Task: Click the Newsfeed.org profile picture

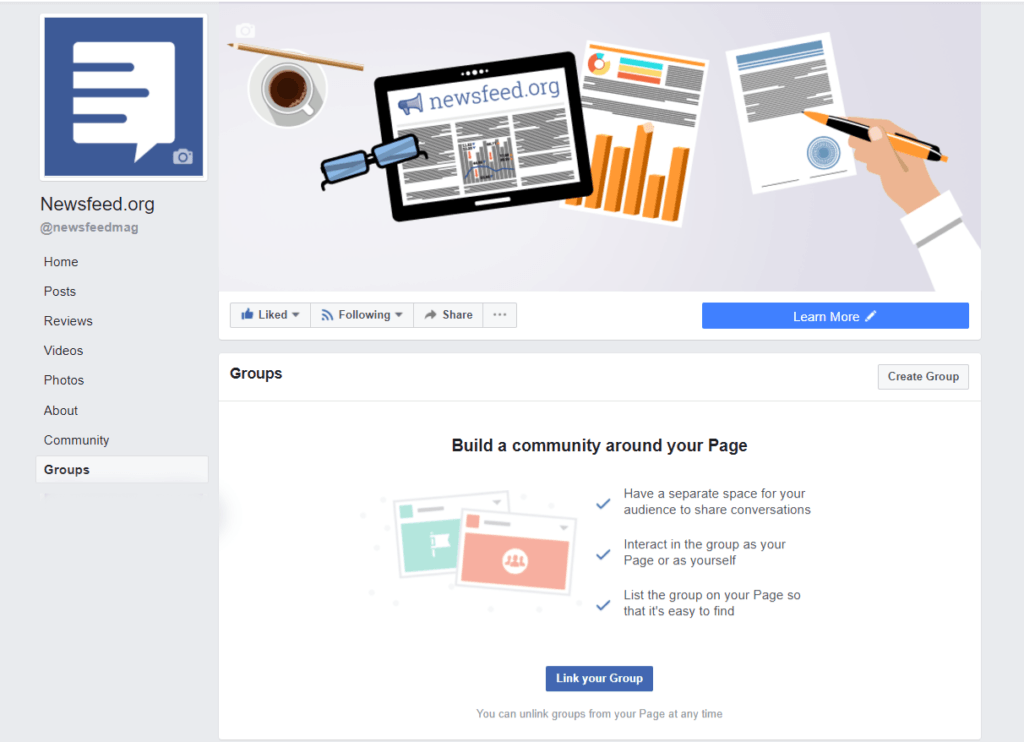Action: click(123, 97)
